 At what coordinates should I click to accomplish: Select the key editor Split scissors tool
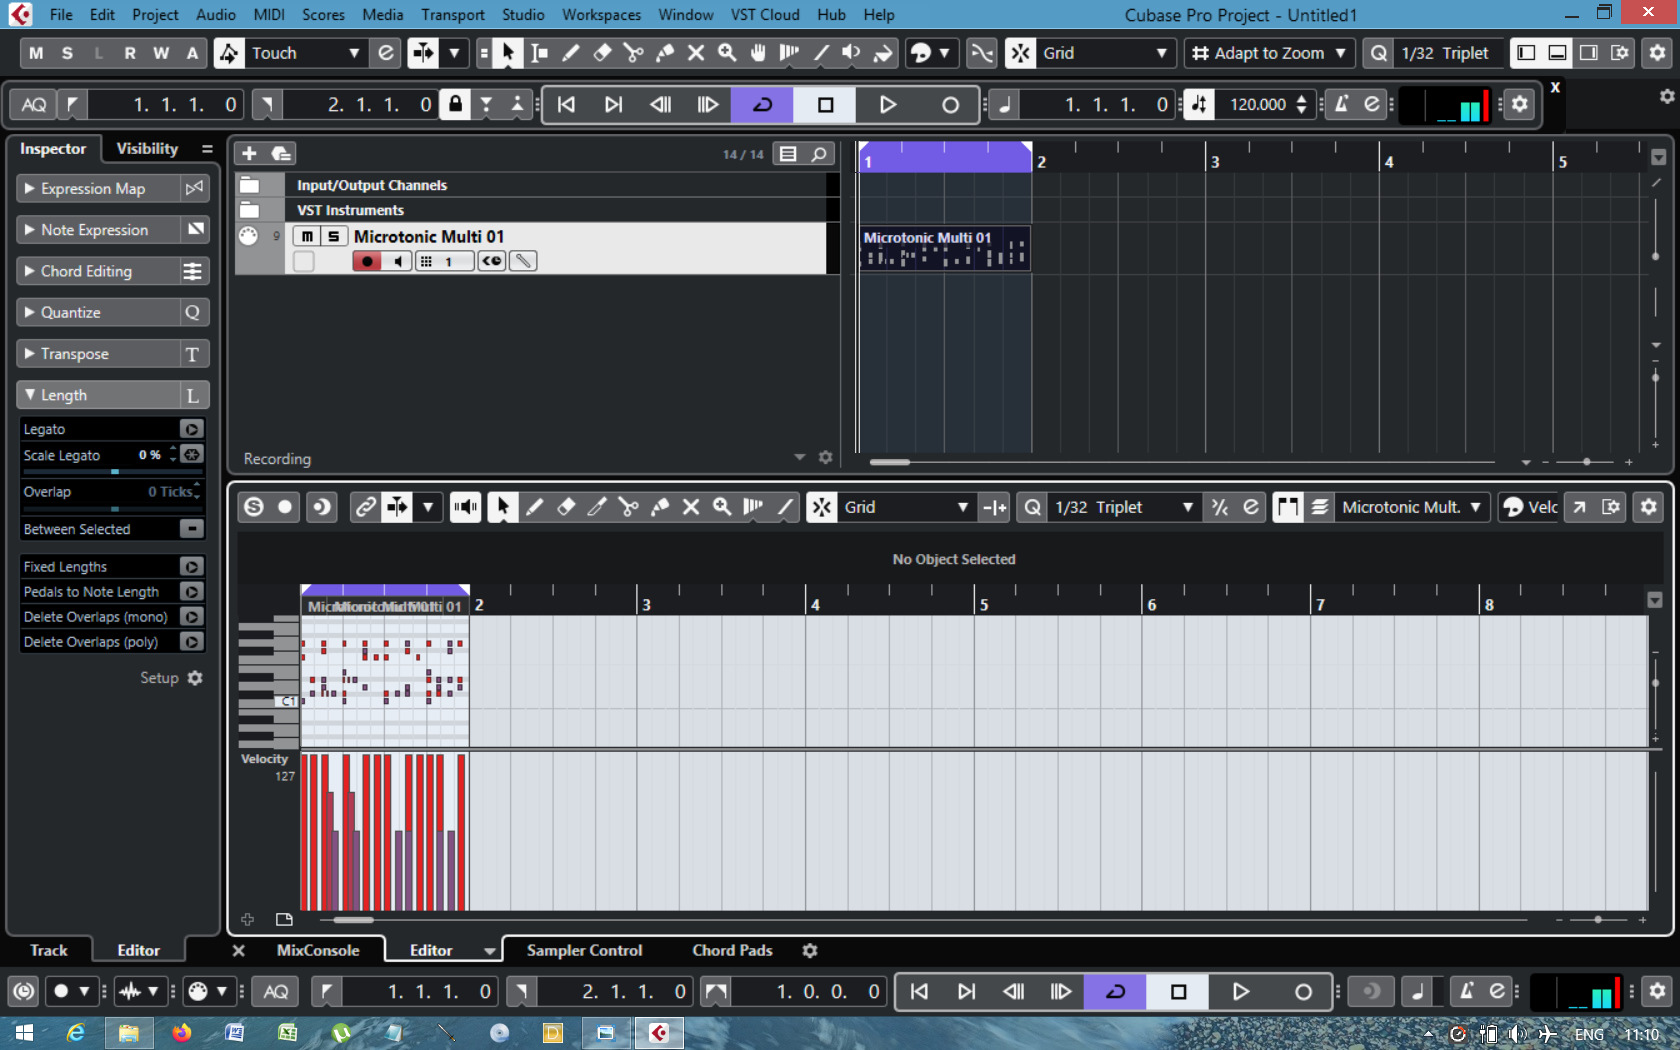click(x=628, y=507)
